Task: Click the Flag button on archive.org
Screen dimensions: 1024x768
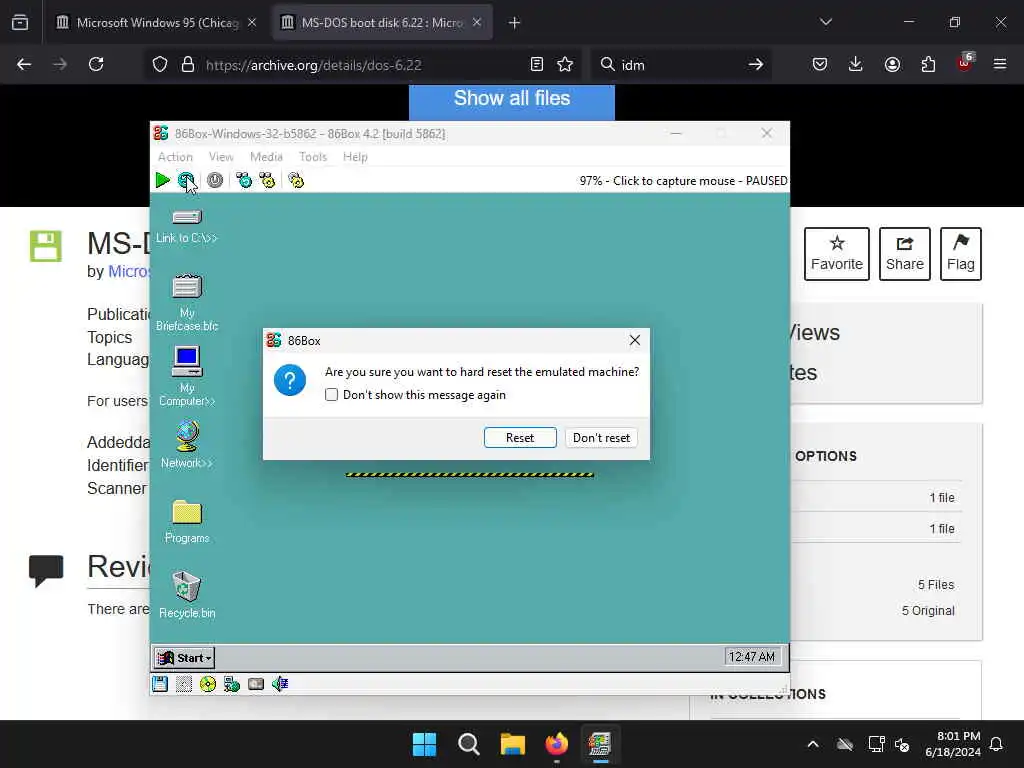Action: (961, 254)
